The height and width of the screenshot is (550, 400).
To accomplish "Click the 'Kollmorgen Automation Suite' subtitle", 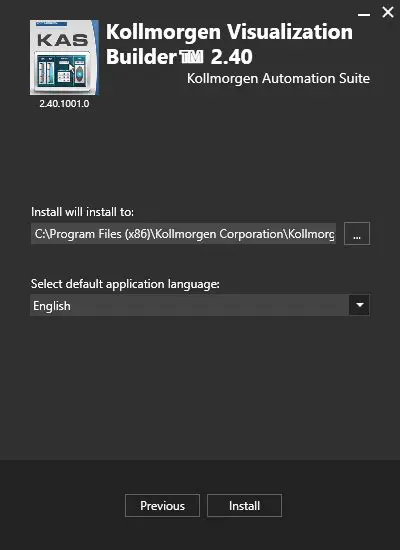I will (278, 79).
